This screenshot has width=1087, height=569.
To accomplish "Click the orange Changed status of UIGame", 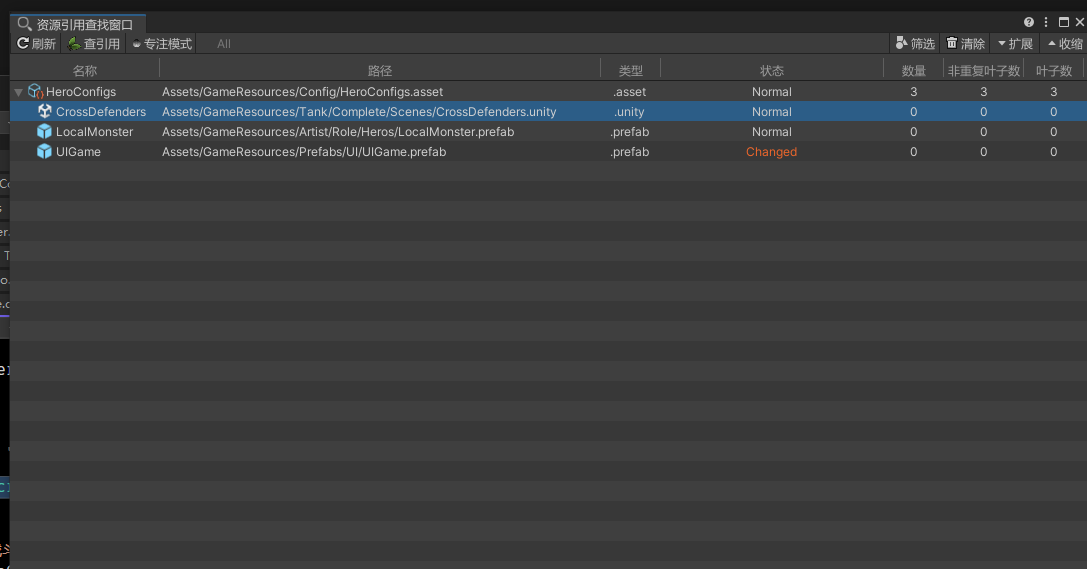I will click(x=772, y=152).
